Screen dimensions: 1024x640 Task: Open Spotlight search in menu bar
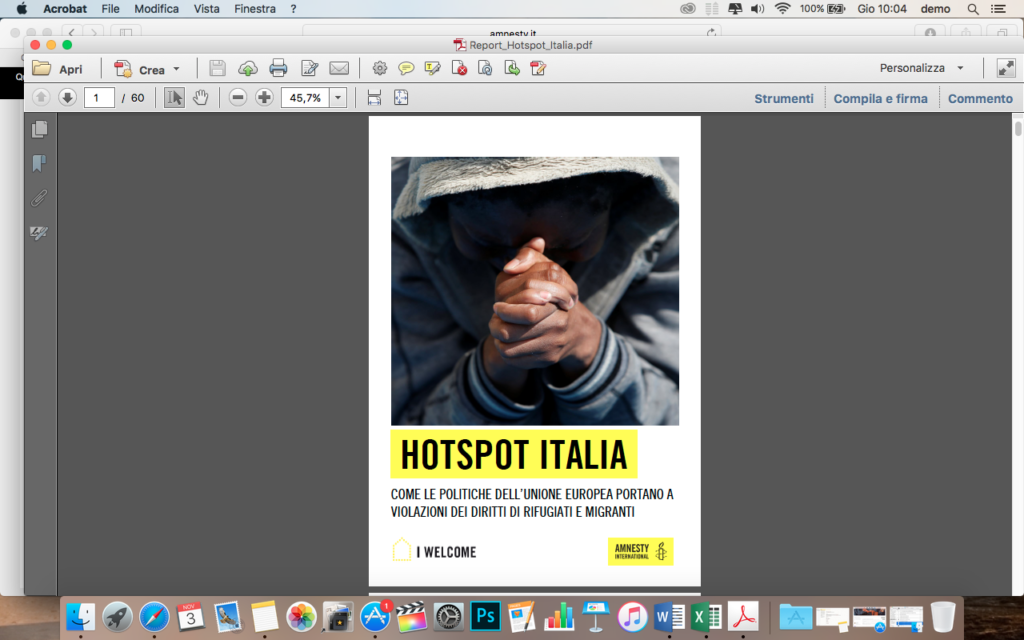pyautogui.click(x=973, y=8)
